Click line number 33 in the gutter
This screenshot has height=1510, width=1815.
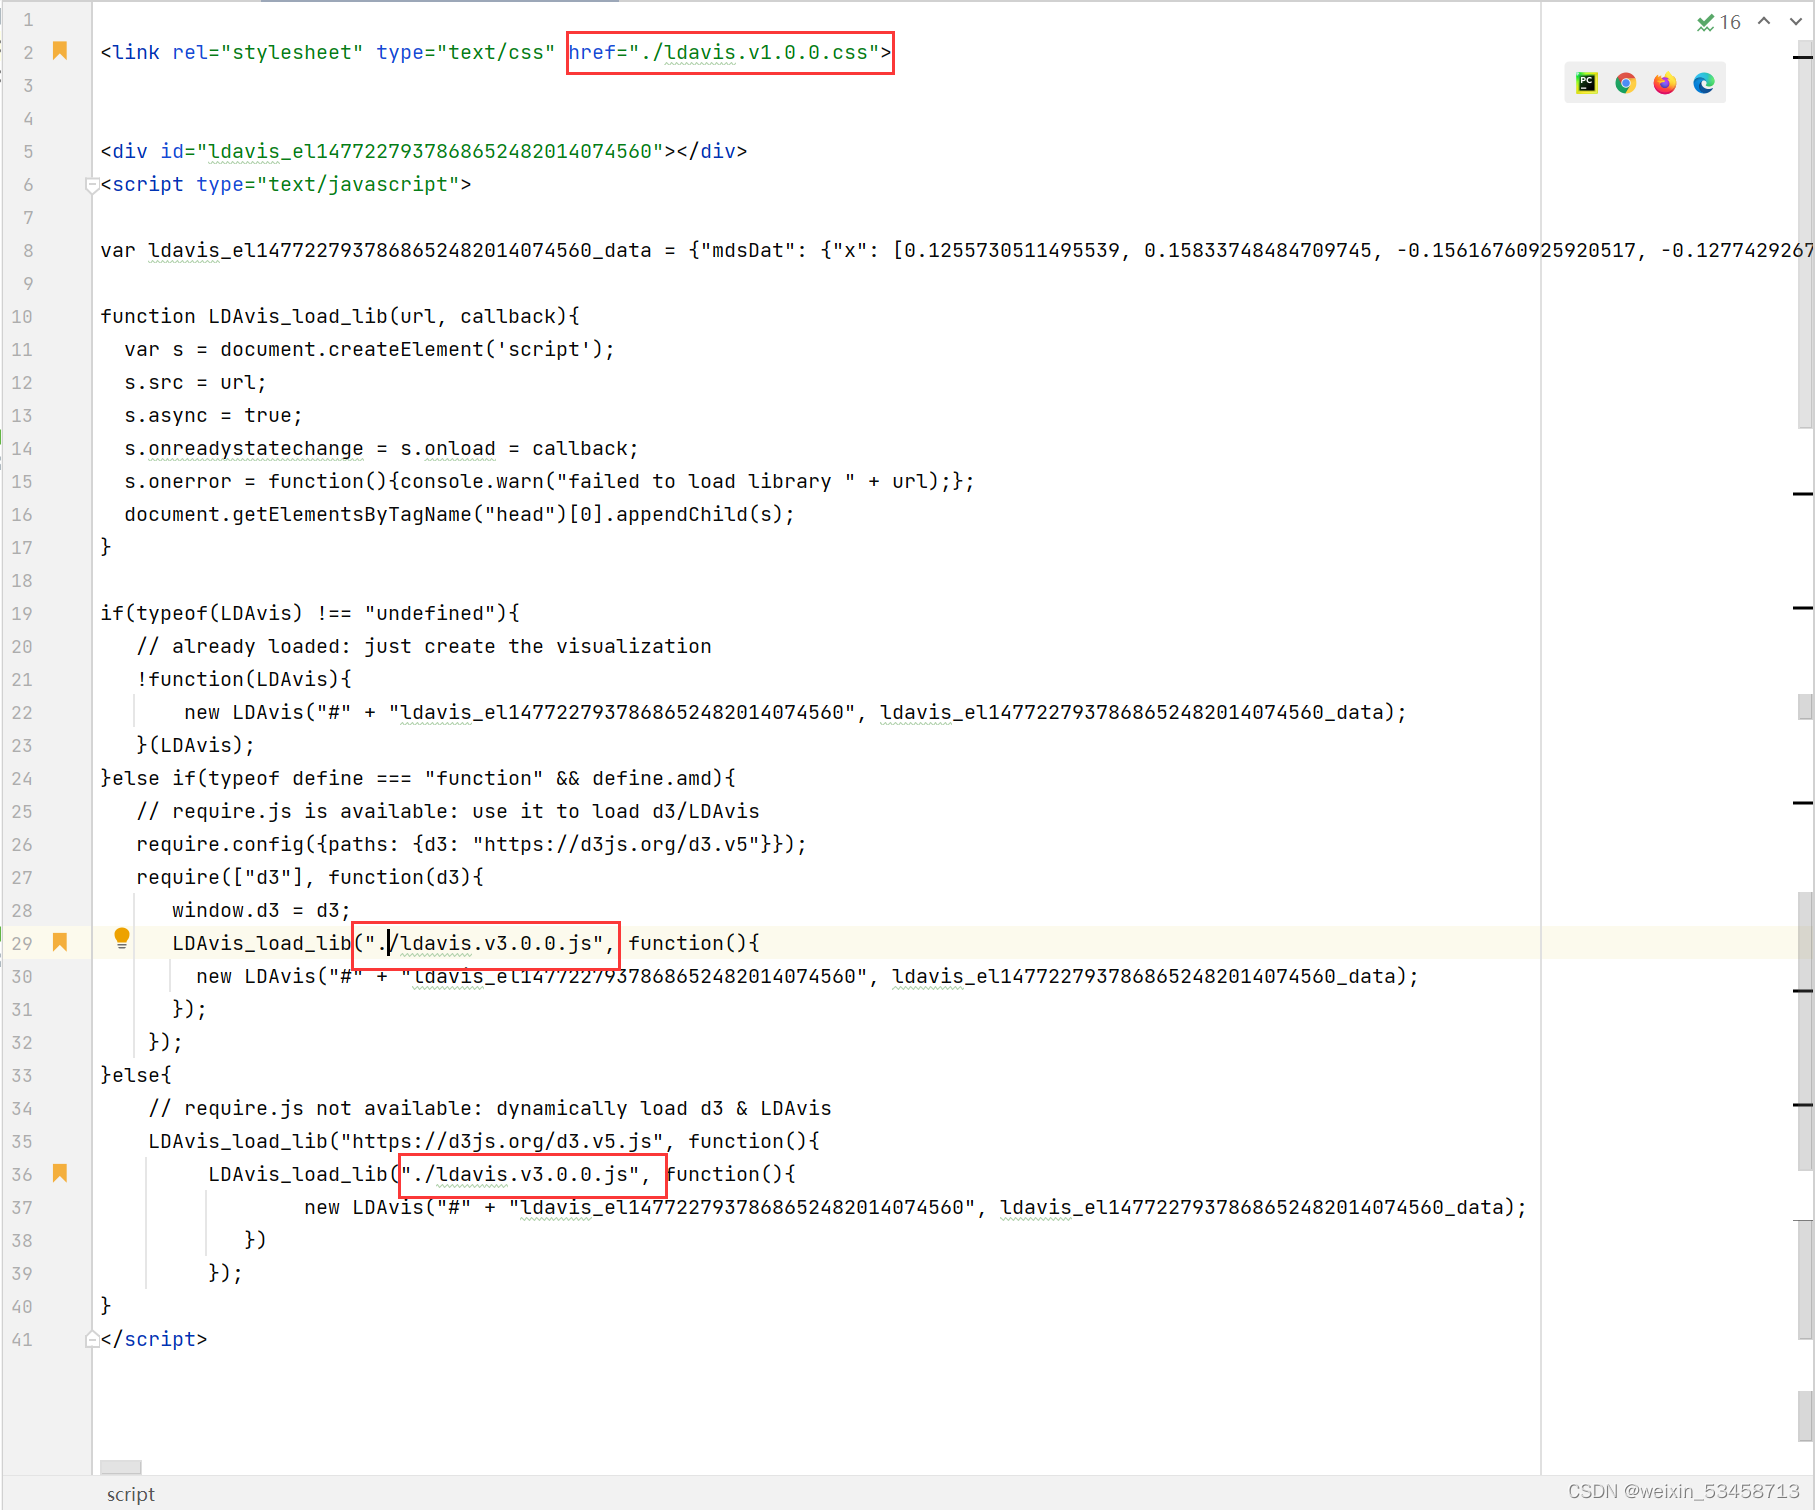pos(22,1075)
